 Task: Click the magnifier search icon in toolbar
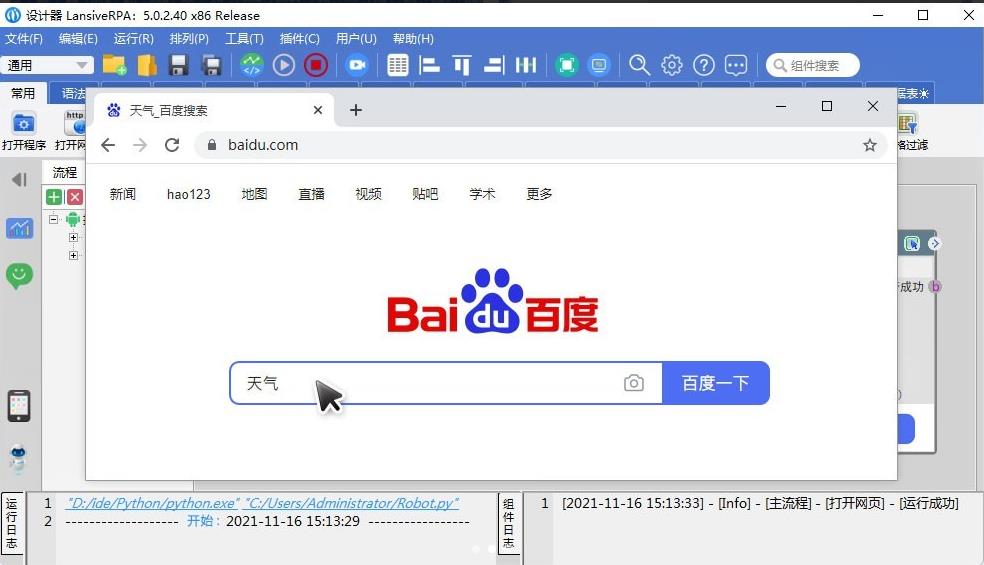(639, 65)
